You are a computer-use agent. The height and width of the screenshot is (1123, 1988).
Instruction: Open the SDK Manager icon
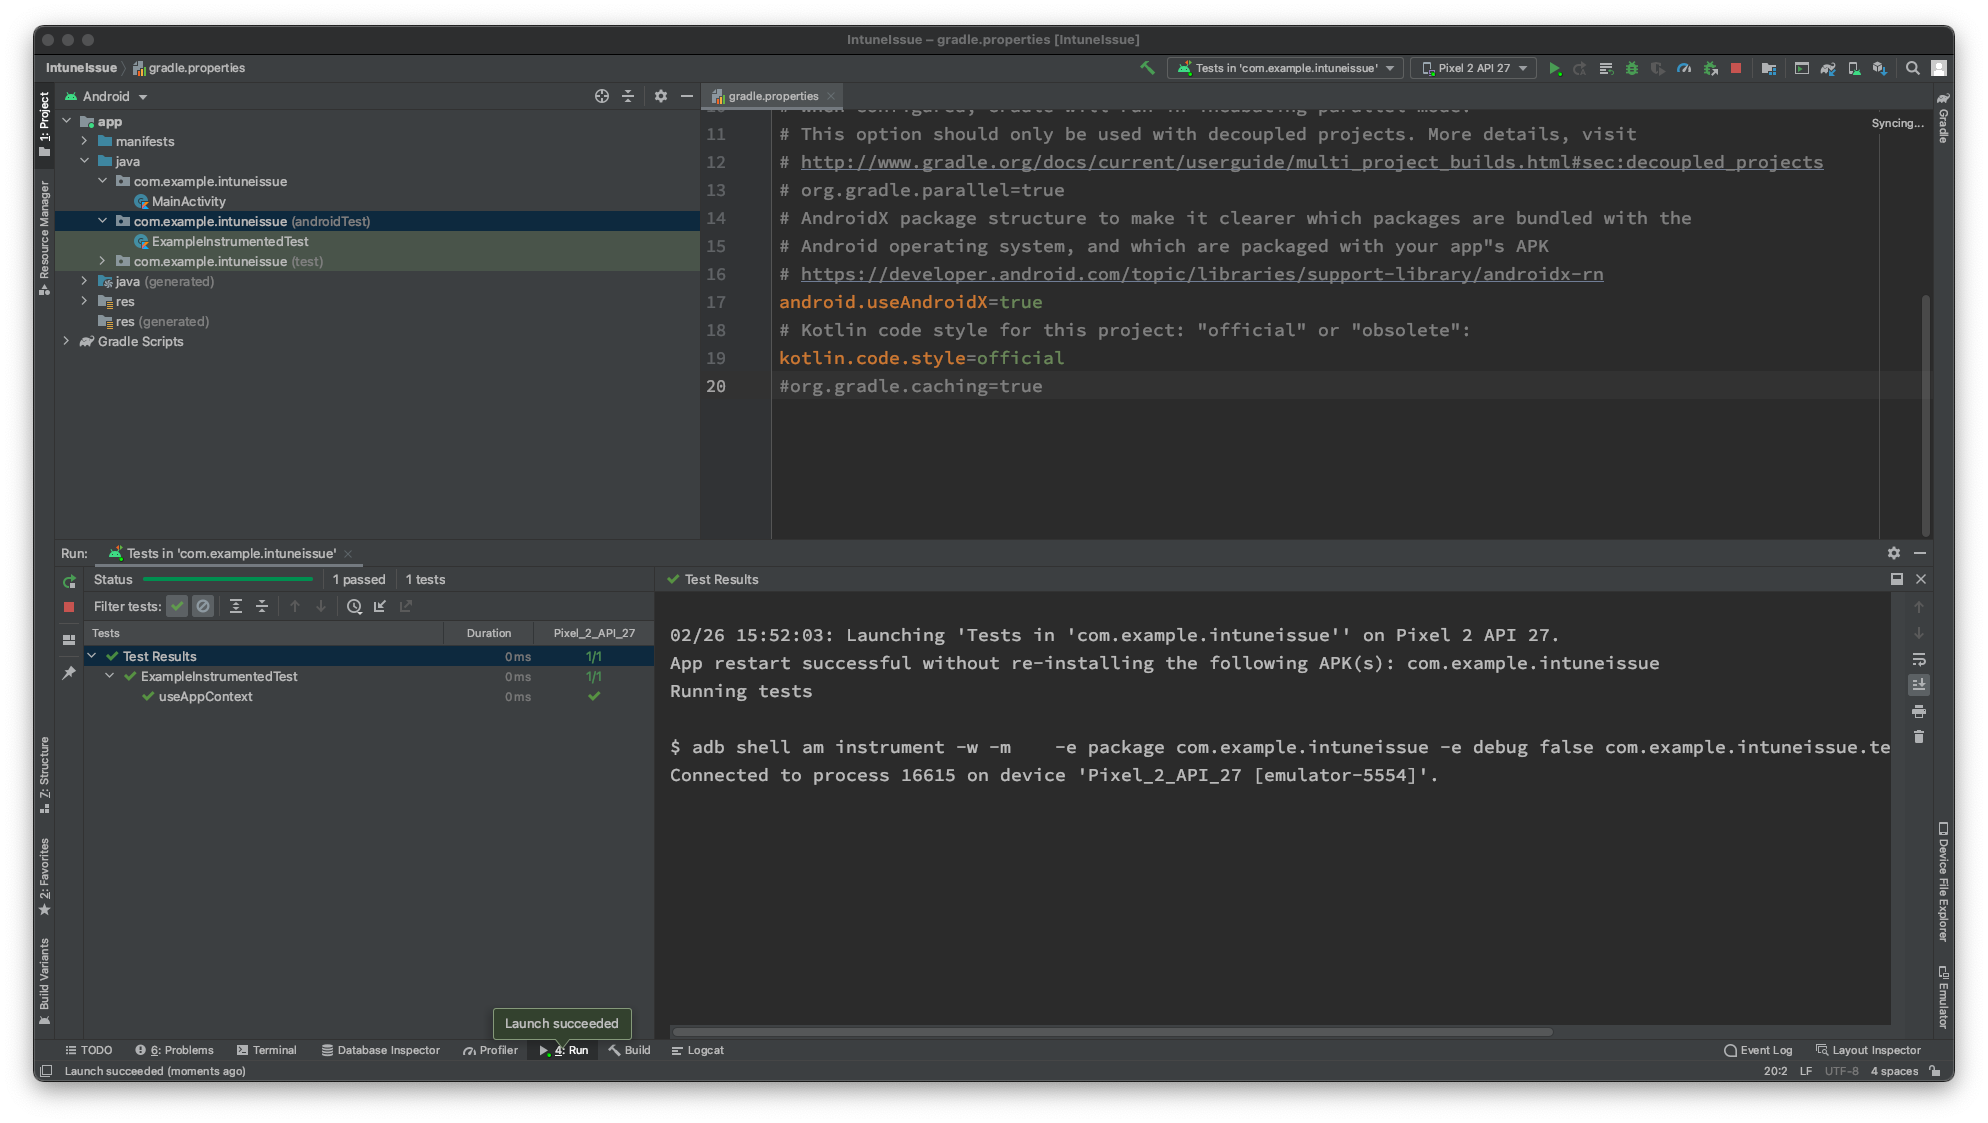click(x=1880, y=68)
